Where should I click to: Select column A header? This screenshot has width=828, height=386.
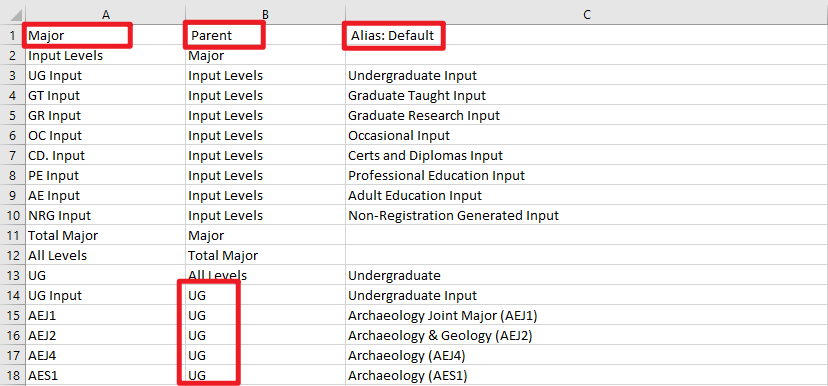click(106, 15)
